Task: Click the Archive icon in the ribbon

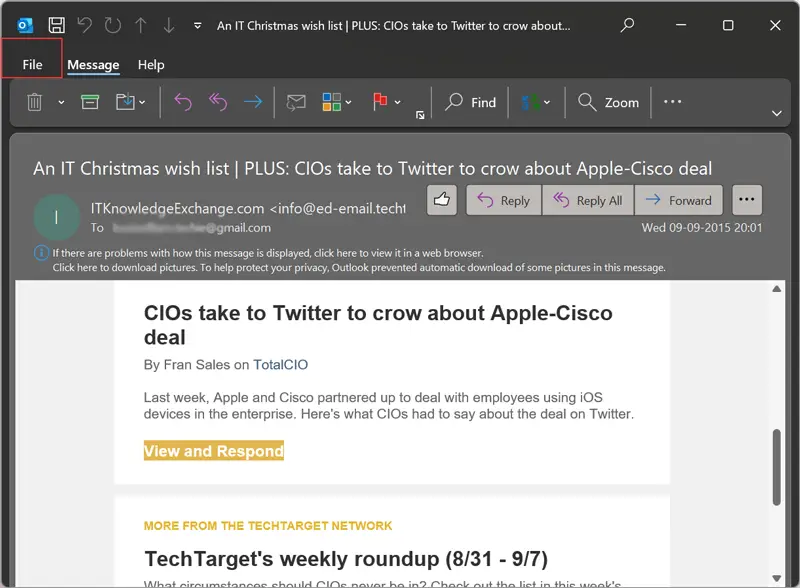Action: tap(90, 102)
